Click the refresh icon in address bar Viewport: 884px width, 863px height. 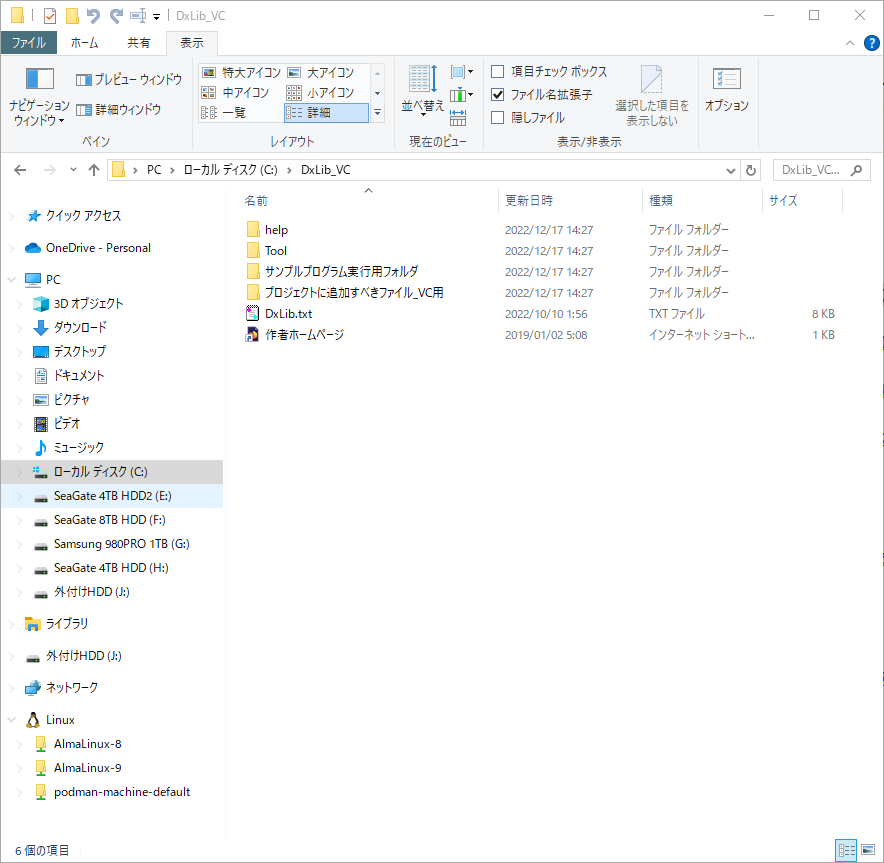tap(751, 170)
